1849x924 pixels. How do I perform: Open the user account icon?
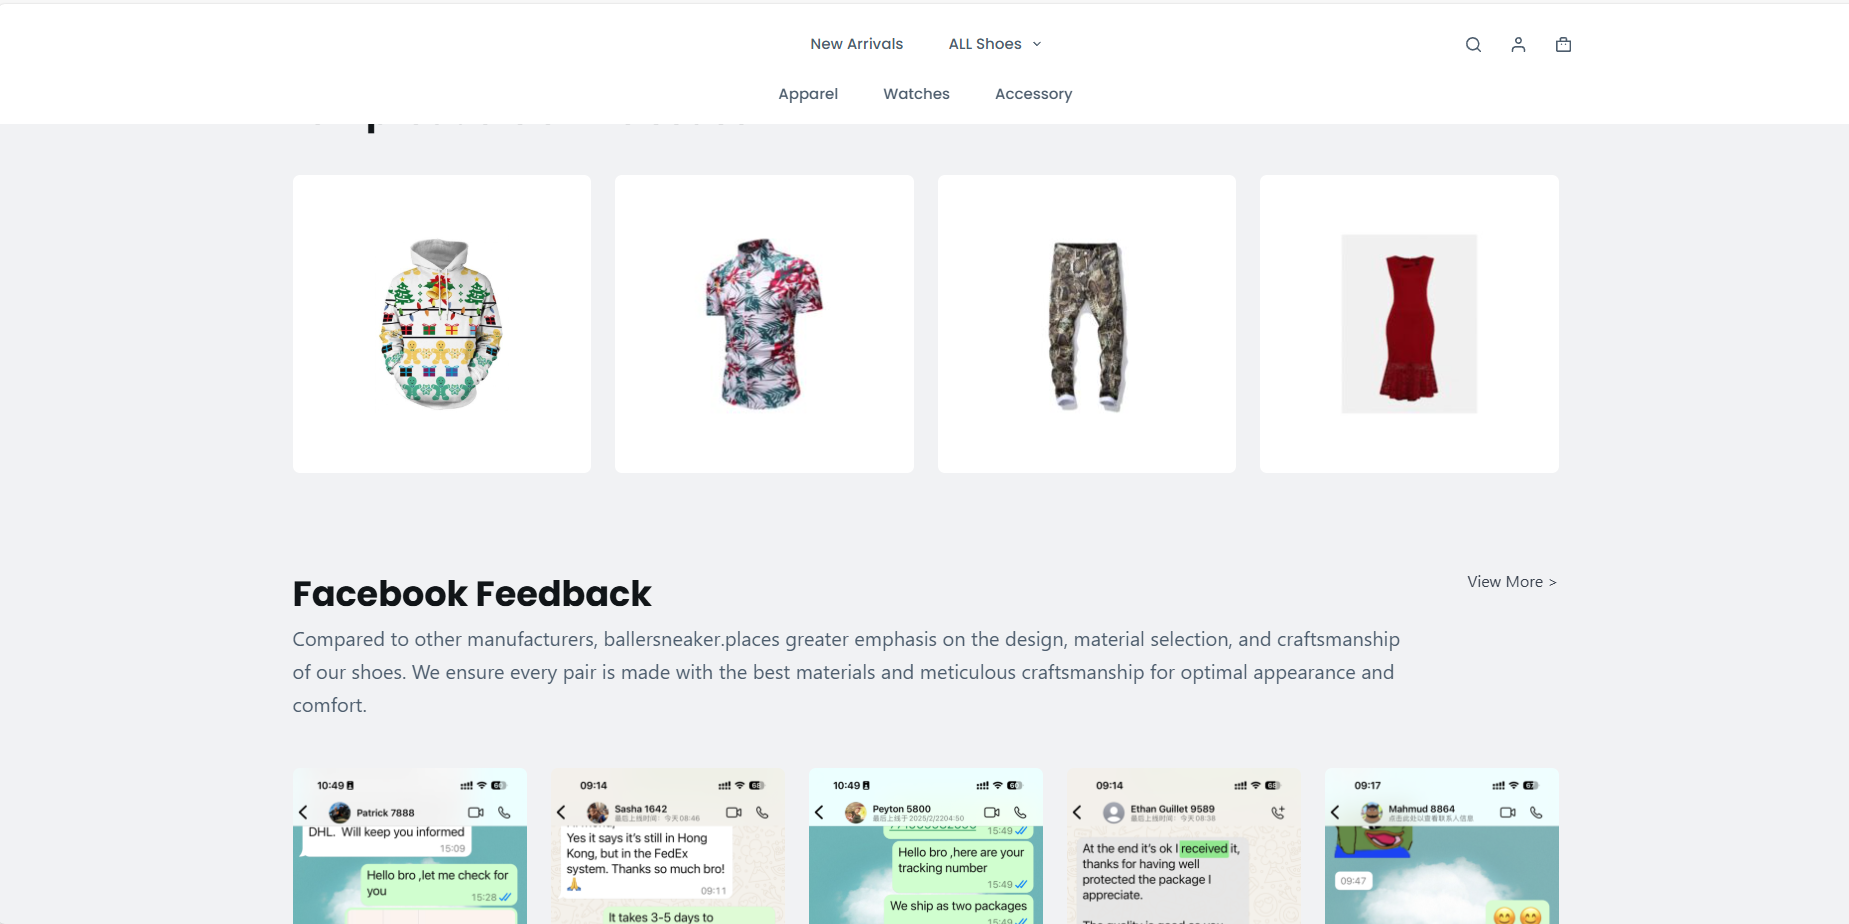click(x=1518, y=44)
